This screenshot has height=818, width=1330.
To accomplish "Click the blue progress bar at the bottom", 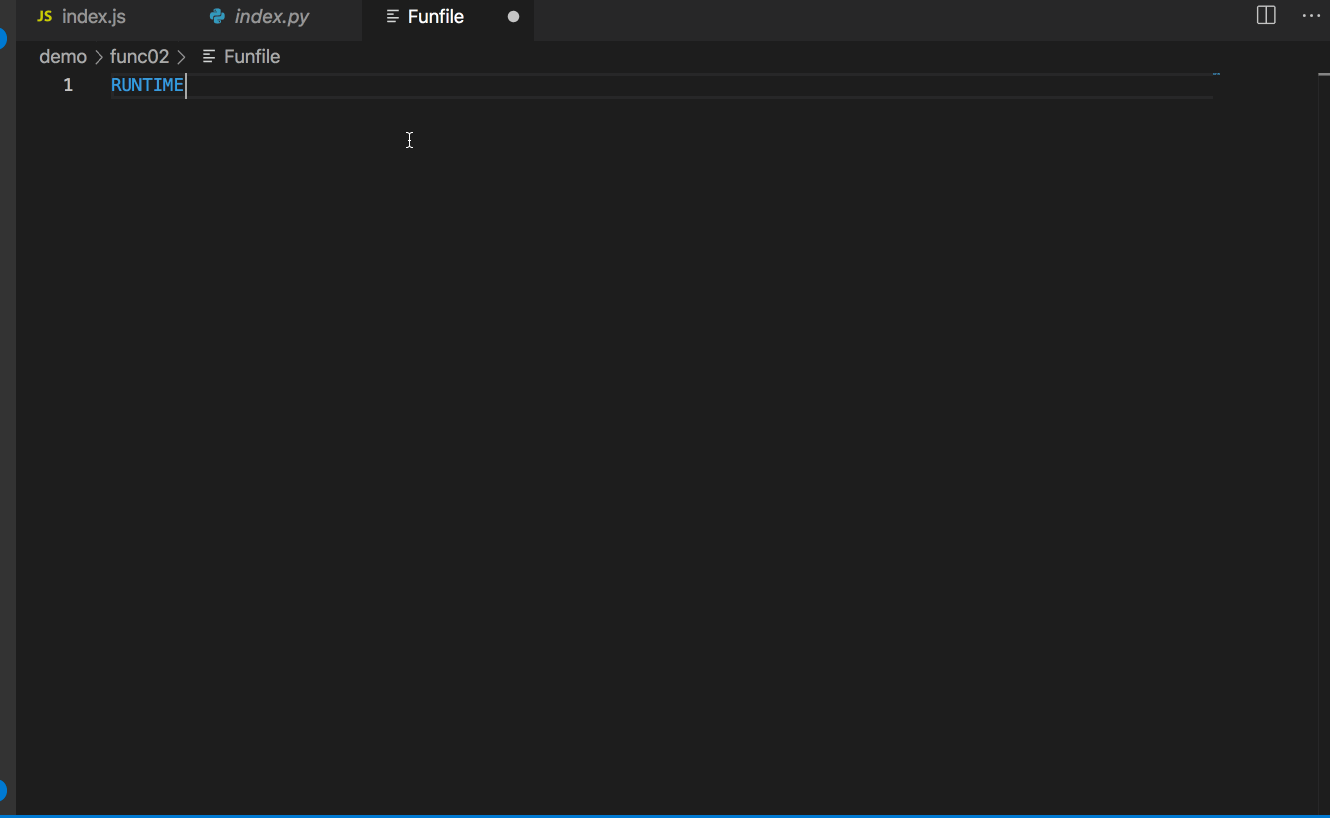I will click(665, 817).
